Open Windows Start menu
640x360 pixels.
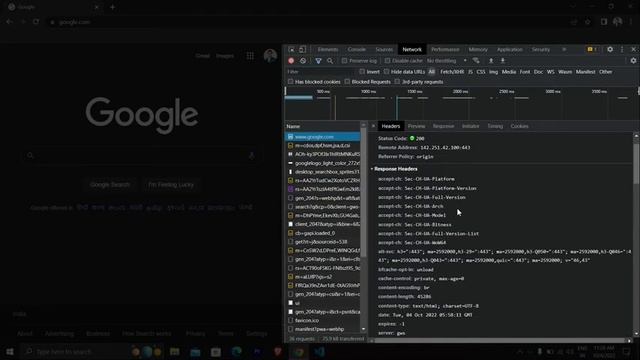click(x=10, y=351)
